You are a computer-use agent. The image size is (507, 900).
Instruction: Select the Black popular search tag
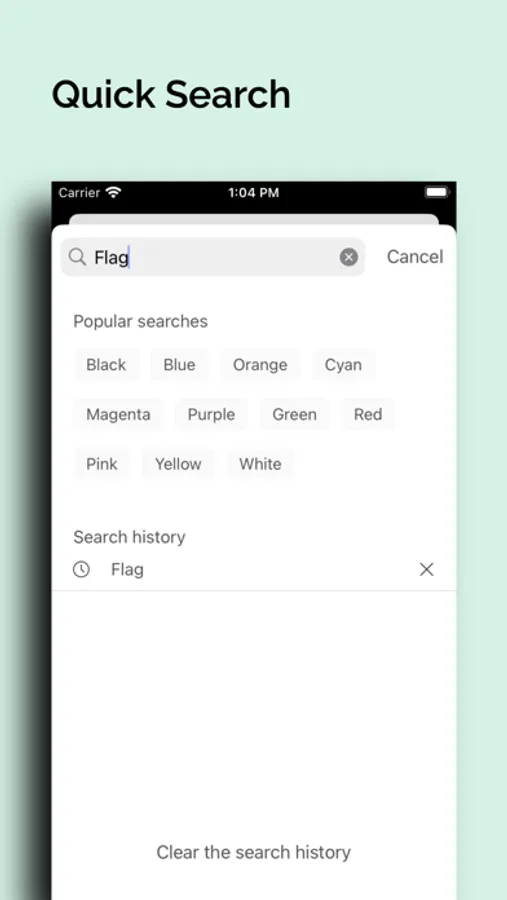pyautogui.click(x=106, y=364)
